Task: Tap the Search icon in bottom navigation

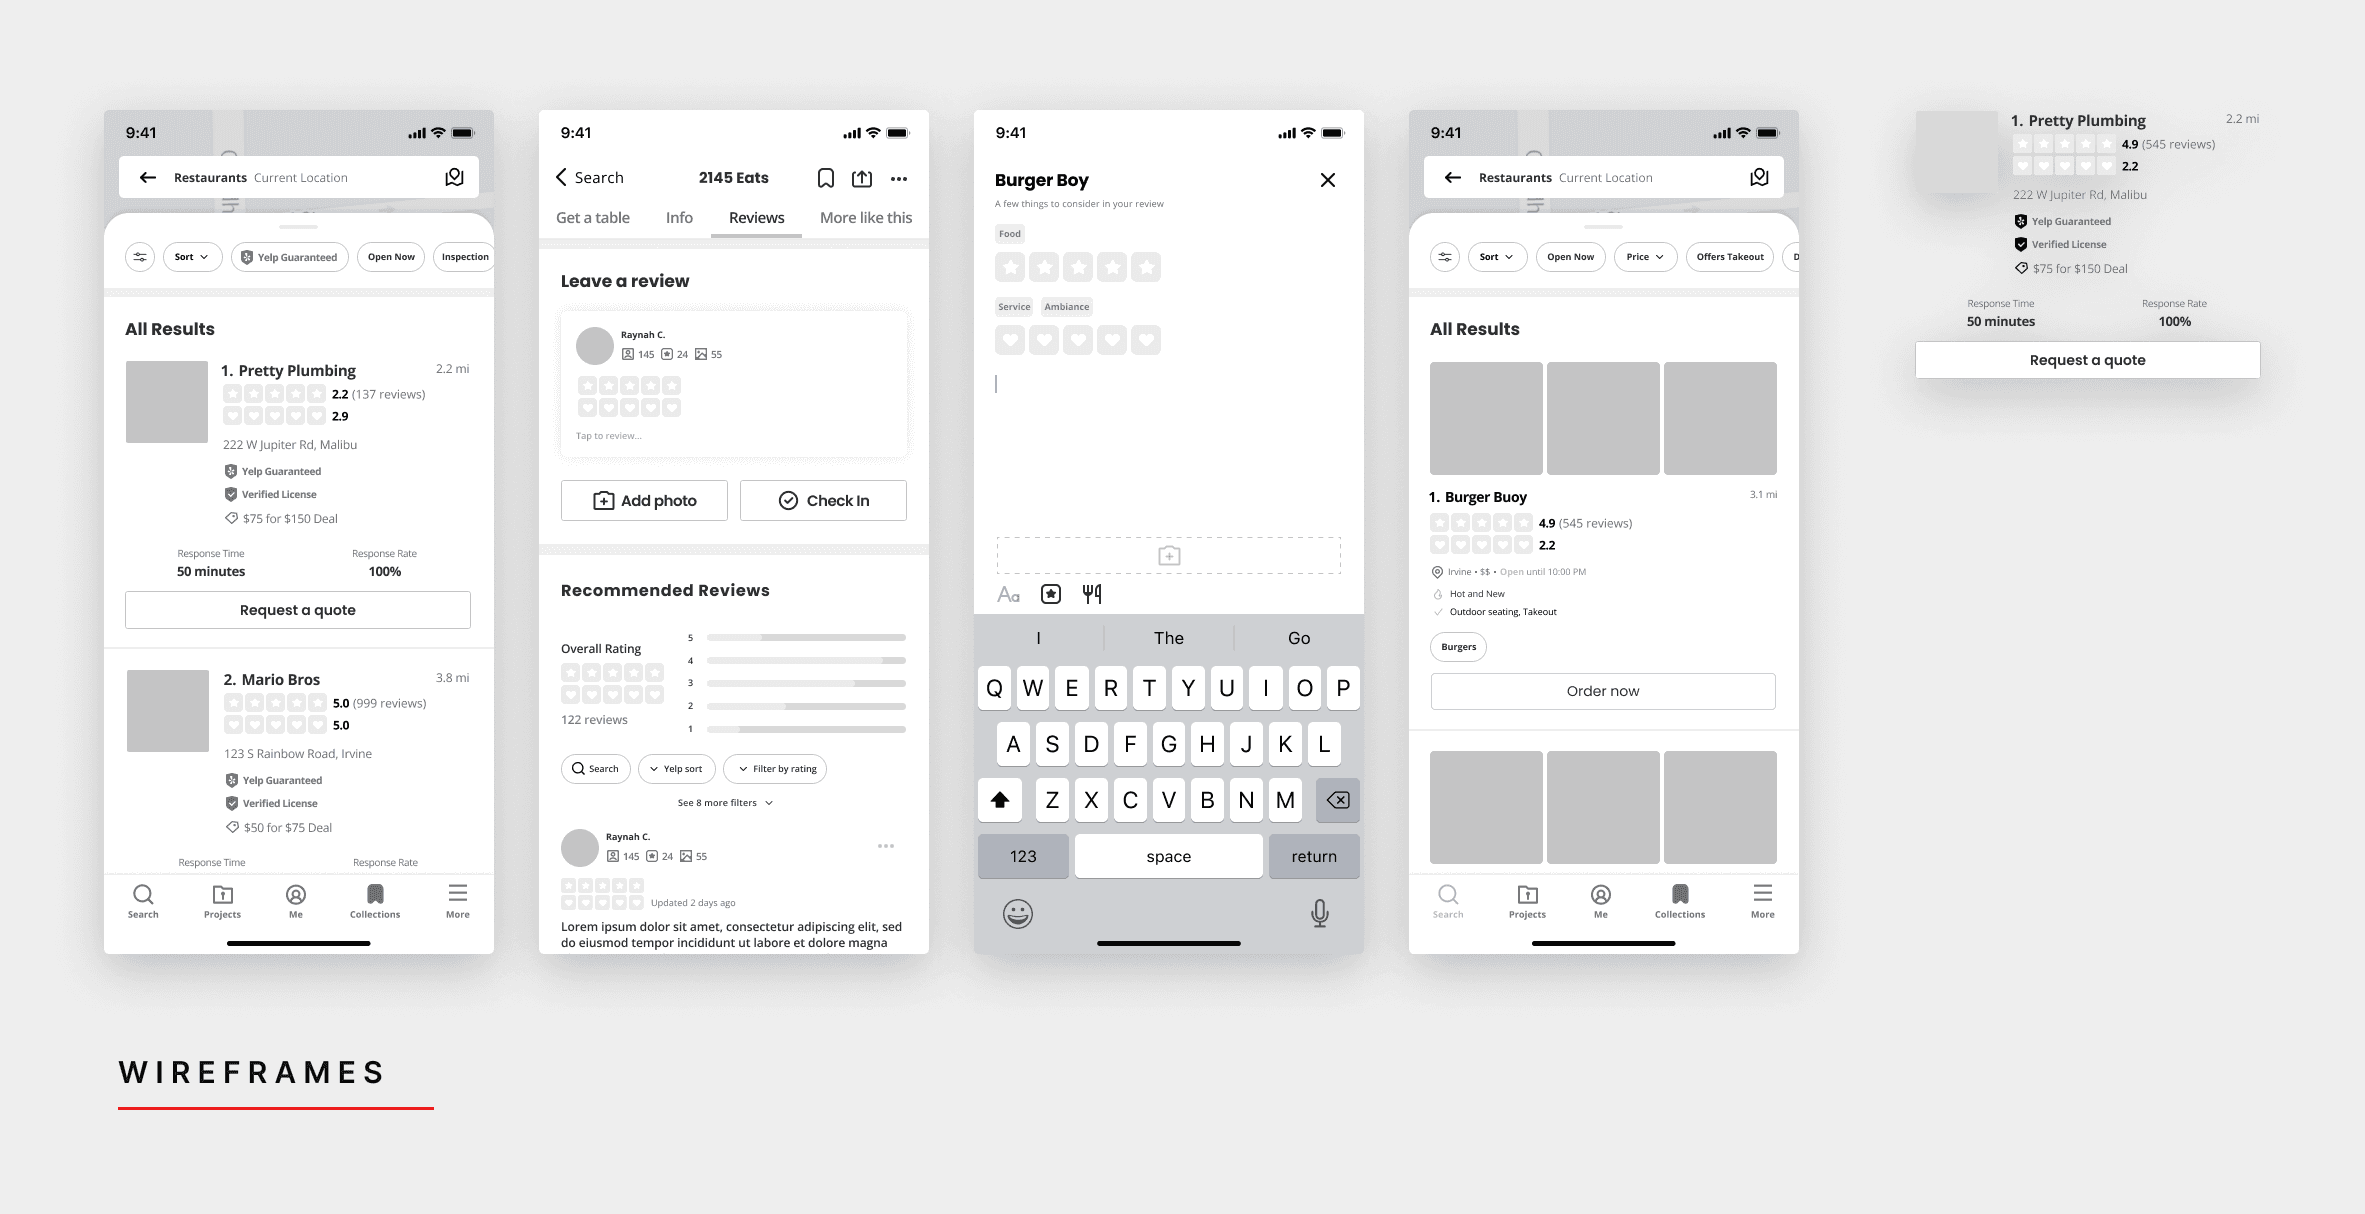Action: 144,898
